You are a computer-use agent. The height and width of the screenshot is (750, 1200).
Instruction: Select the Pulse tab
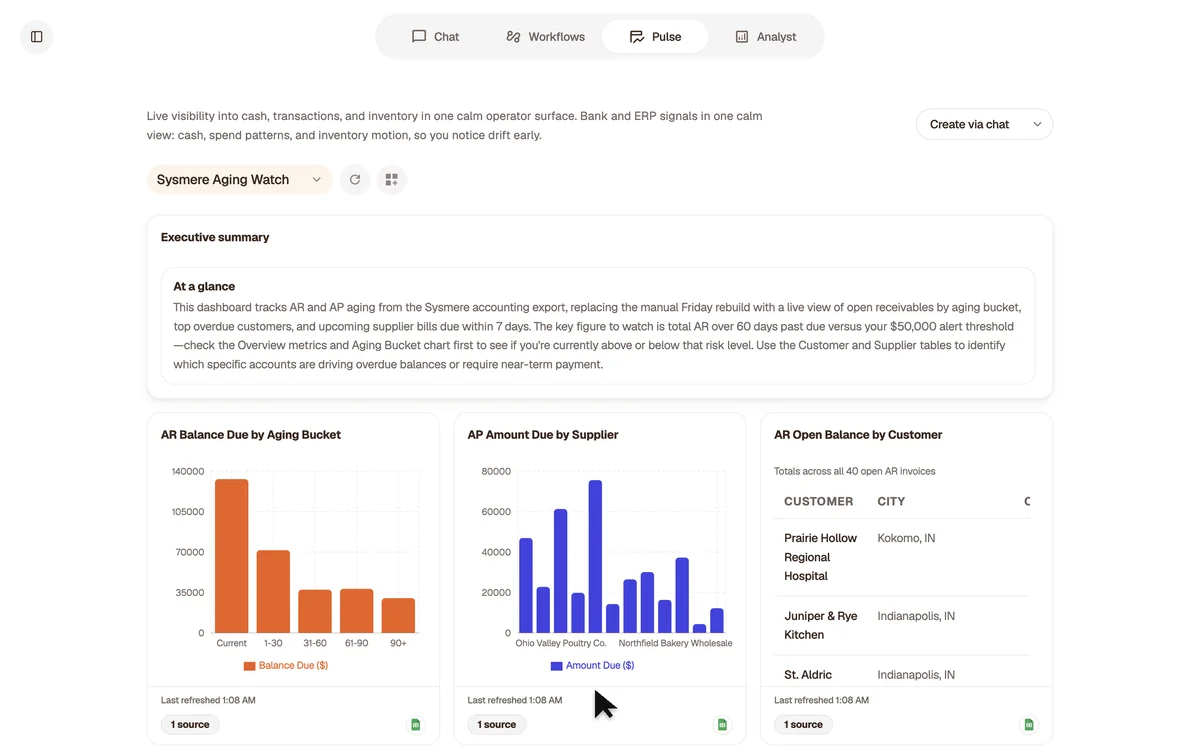tap(655, 37)
